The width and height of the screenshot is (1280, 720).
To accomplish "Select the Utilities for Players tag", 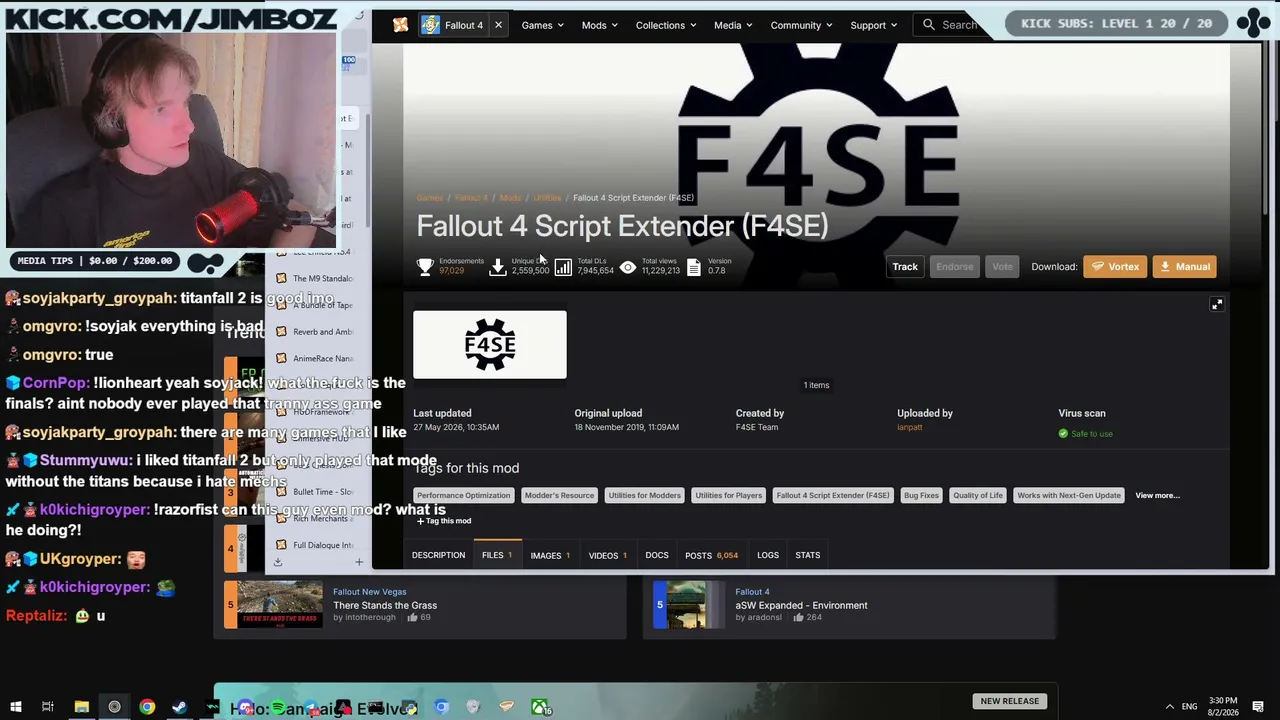I will (x=728, y=495).
